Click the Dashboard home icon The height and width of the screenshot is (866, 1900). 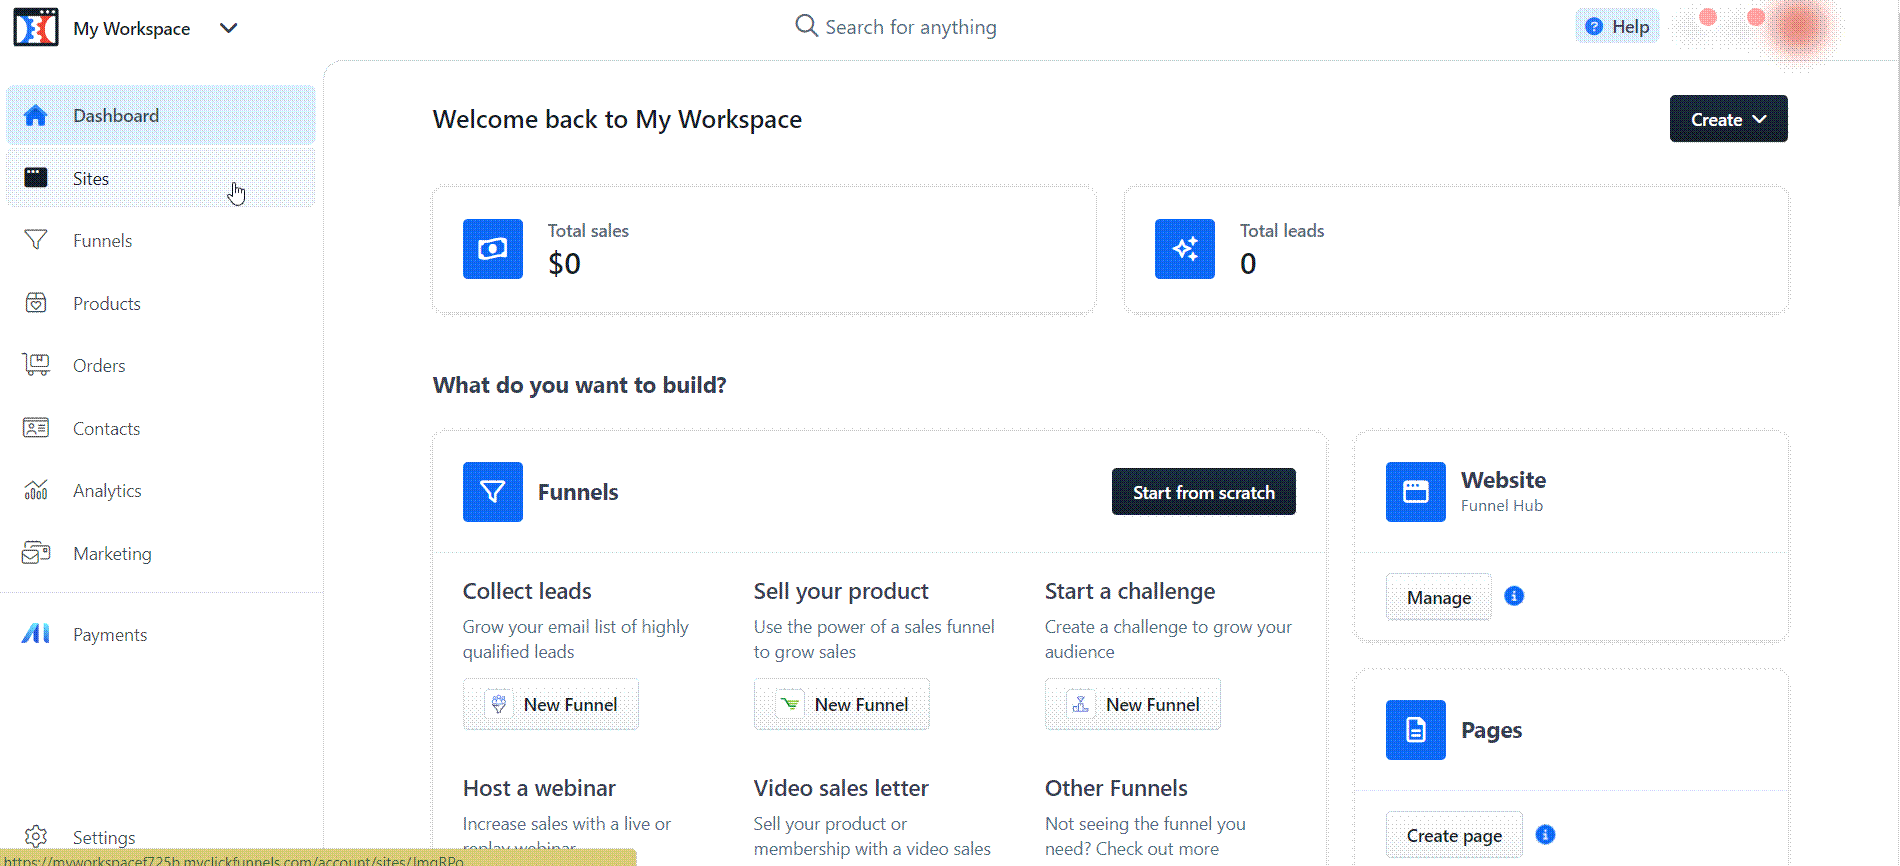click(x=36, y=116)
